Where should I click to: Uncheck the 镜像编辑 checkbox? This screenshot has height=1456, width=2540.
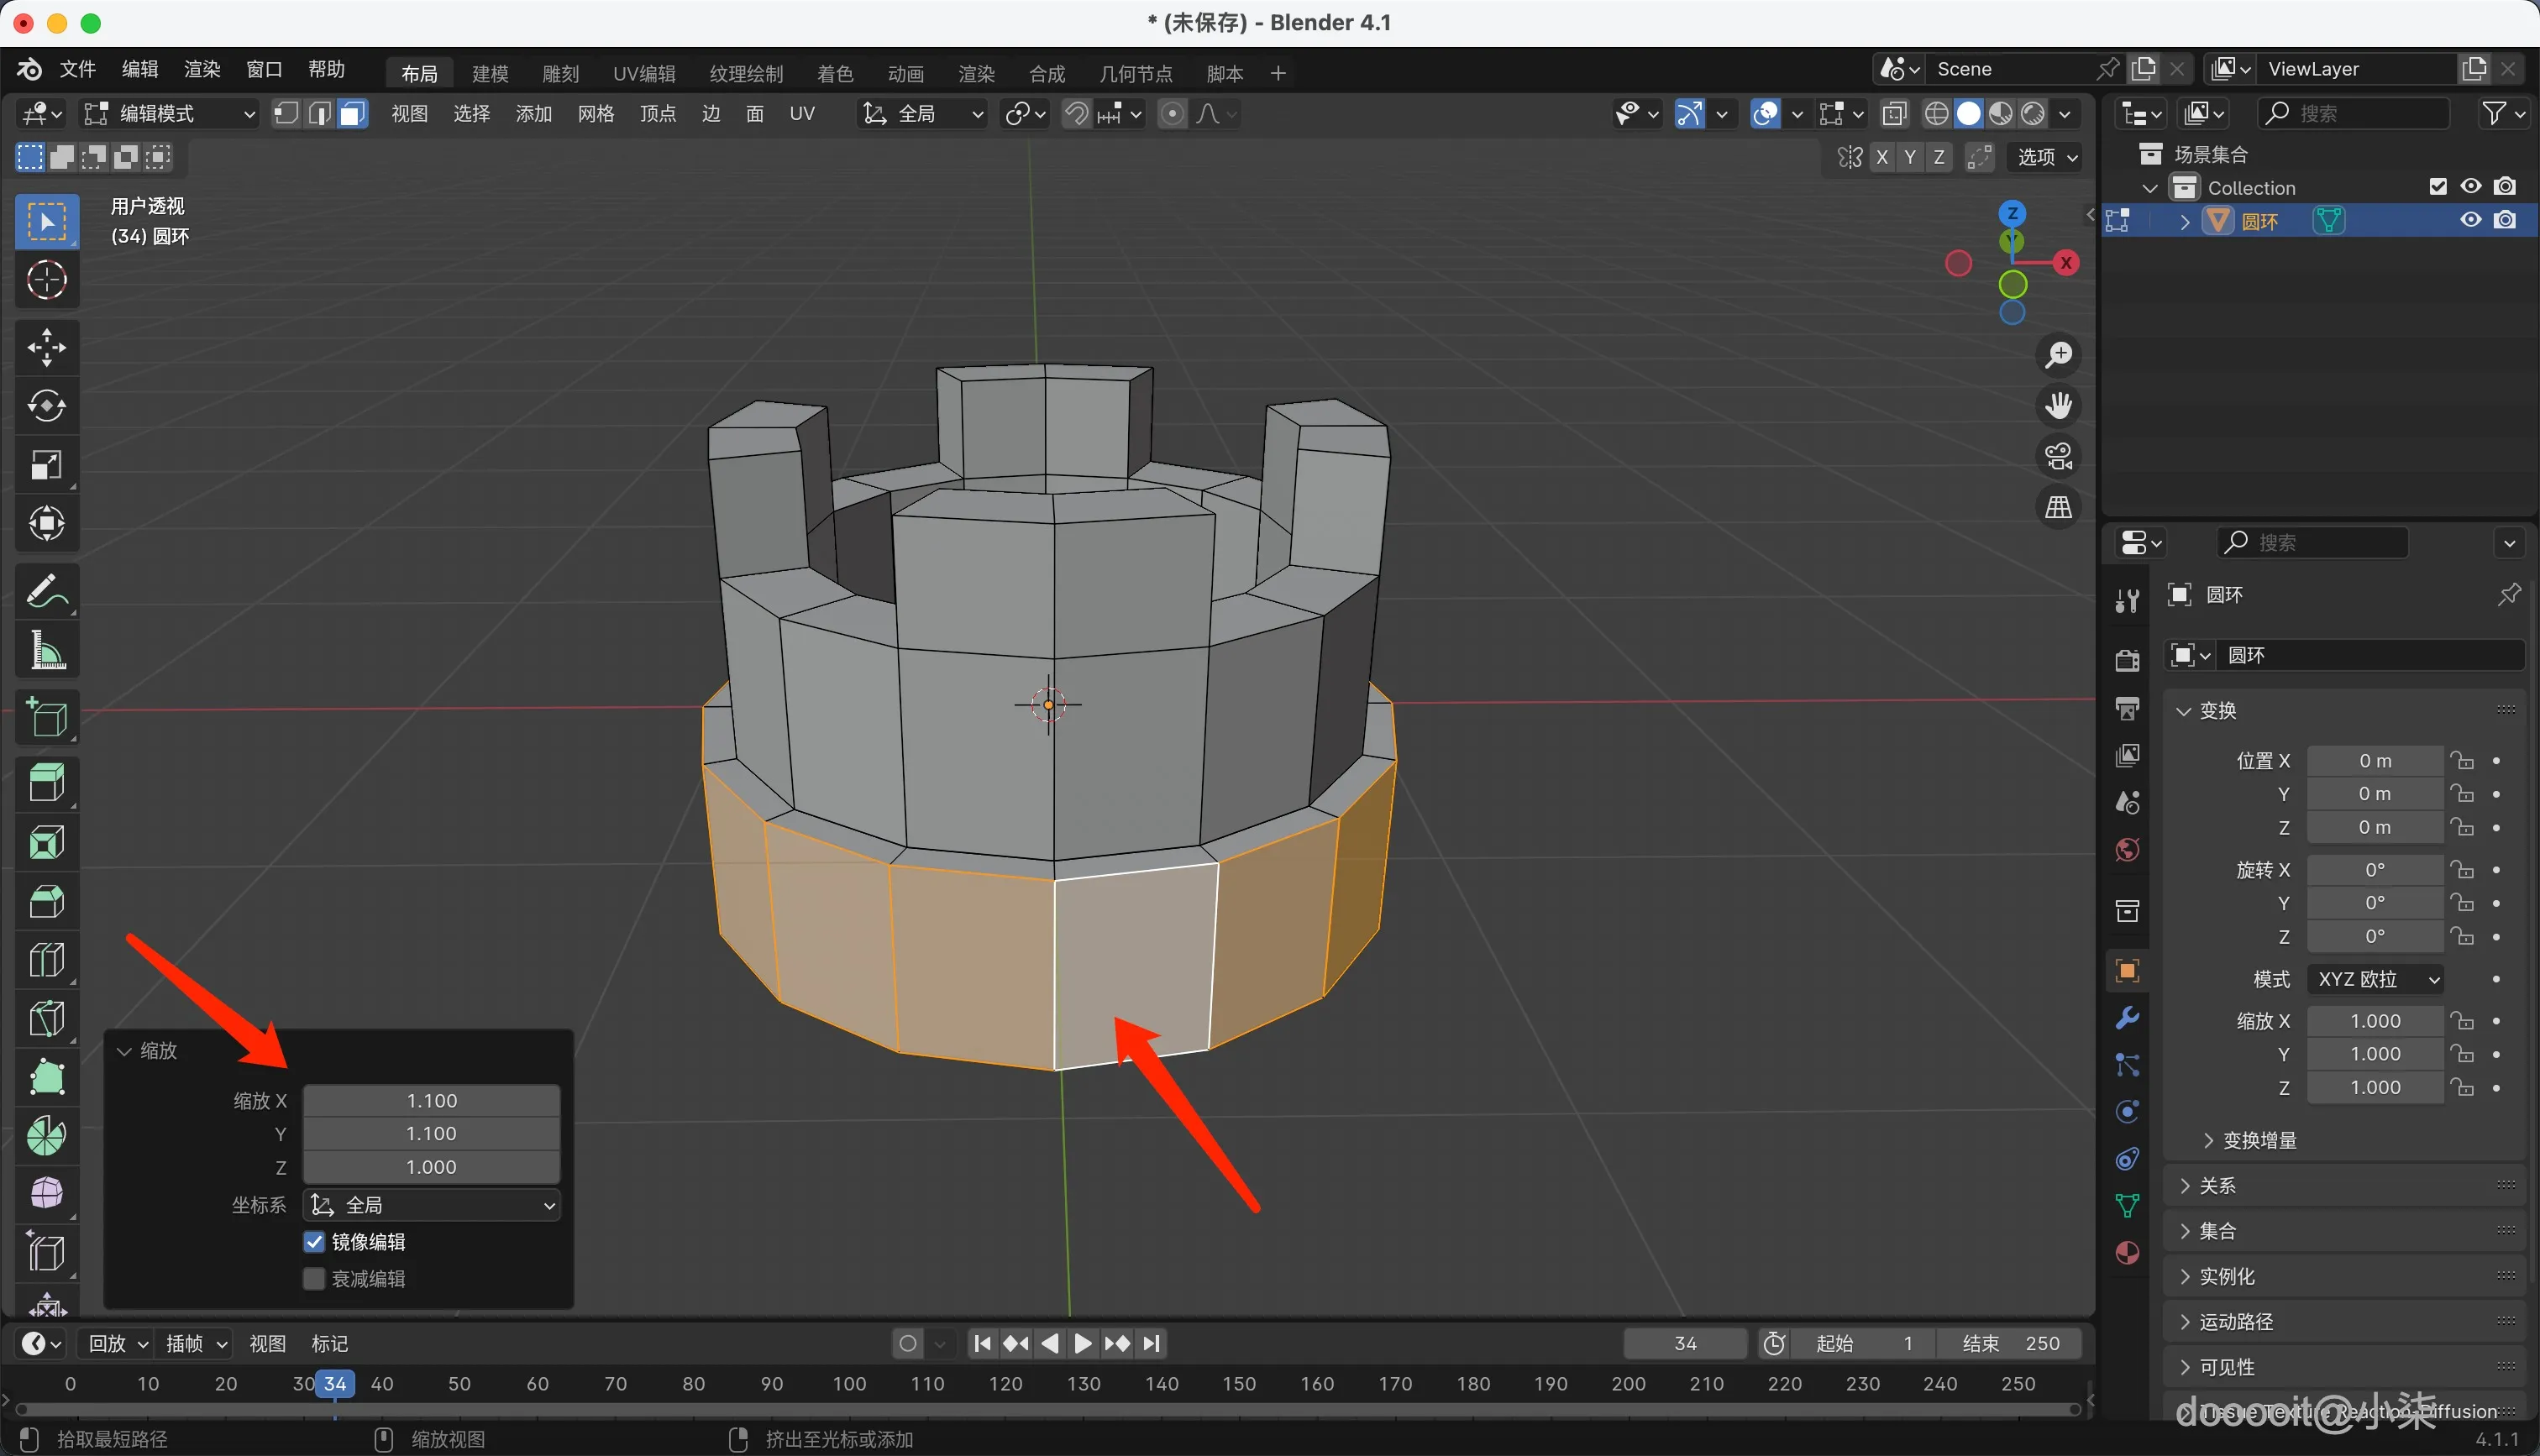click(314, 1242)
